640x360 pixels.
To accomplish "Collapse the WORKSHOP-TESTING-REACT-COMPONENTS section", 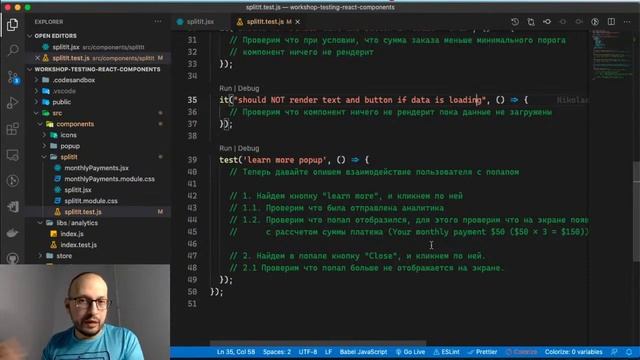I will tap(97, 69).
